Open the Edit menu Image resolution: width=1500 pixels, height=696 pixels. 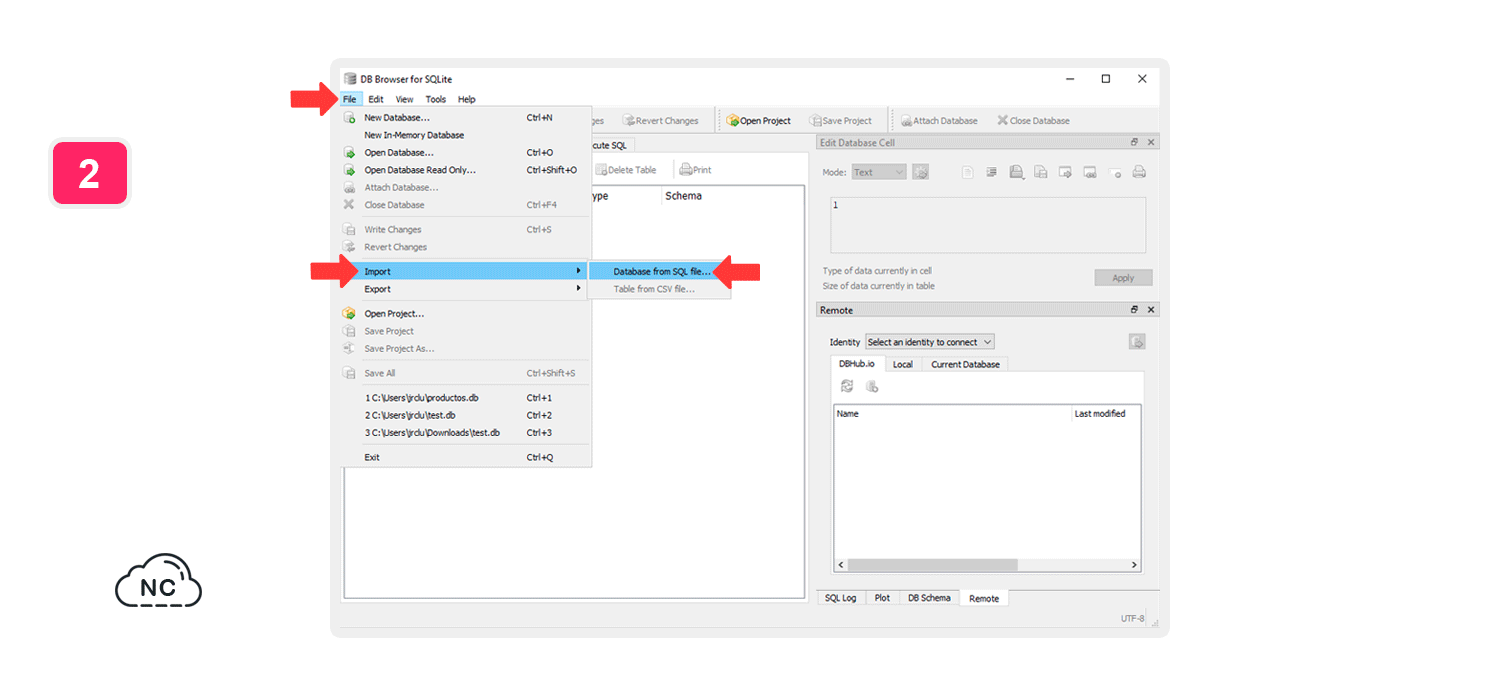(x=376, y=99)
